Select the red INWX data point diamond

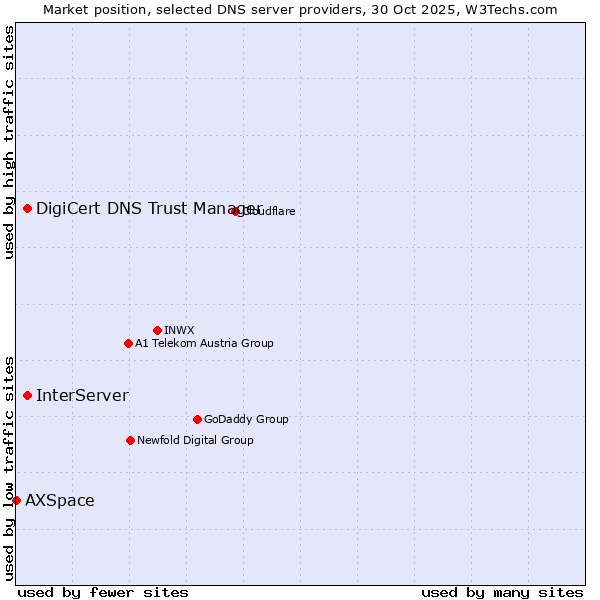point(157,330)
